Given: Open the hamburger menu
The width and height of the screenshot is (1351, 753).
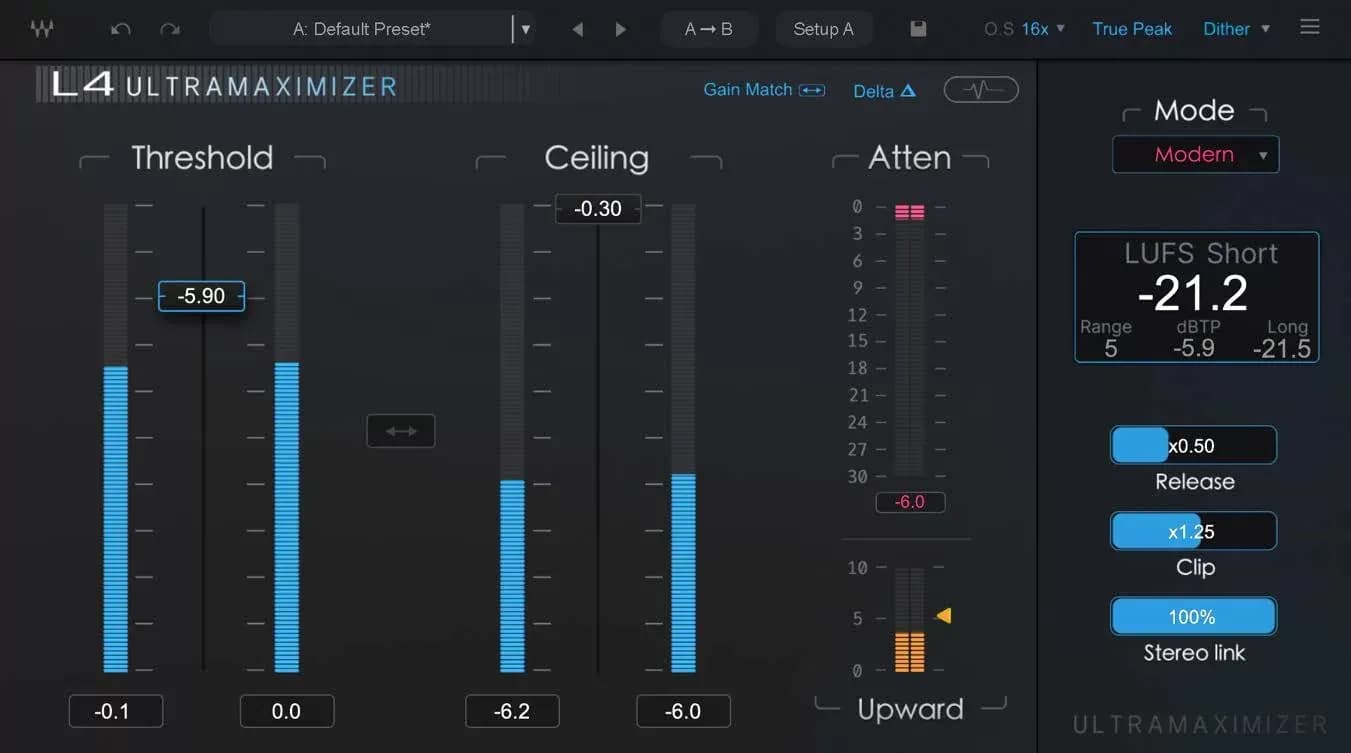Looking at the screenshot, I should [1310, 27].
